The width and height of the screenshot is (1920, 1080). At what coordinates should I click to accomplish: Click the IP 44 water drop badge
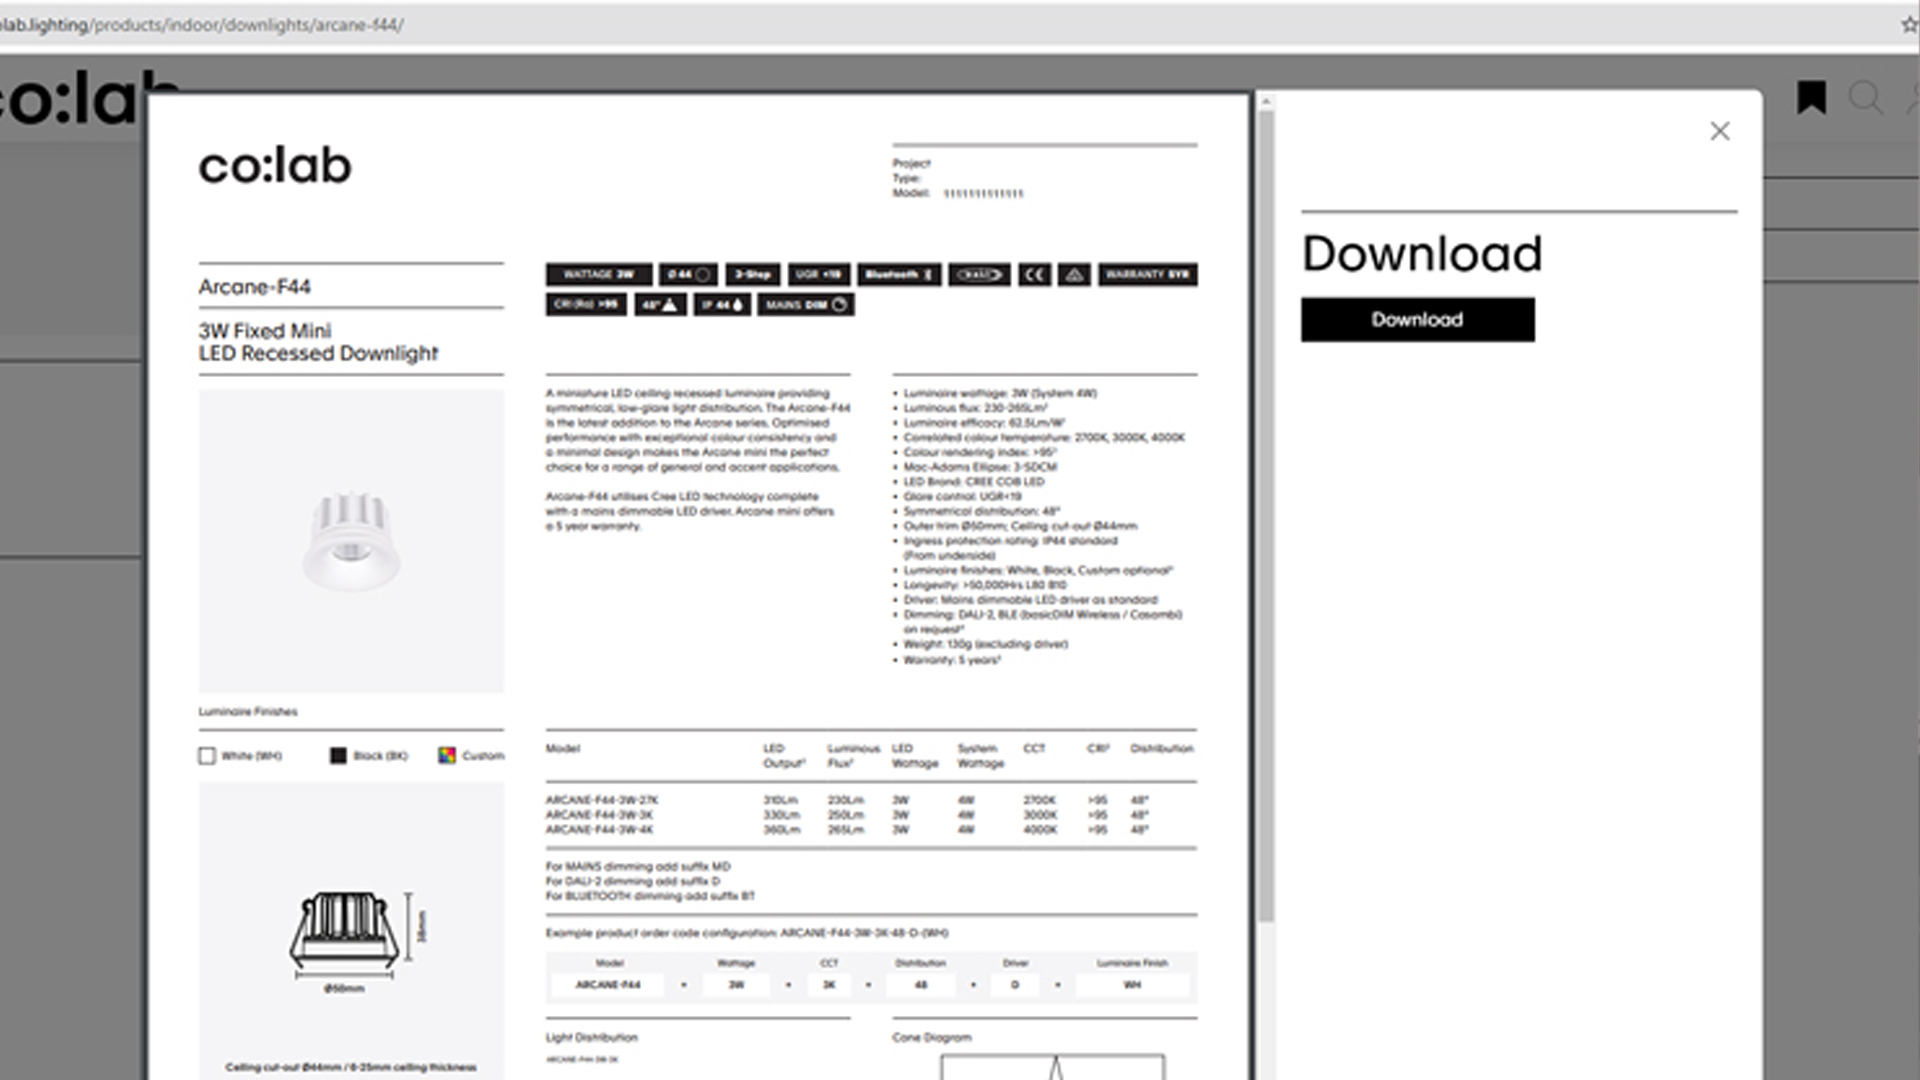(722, 304)
